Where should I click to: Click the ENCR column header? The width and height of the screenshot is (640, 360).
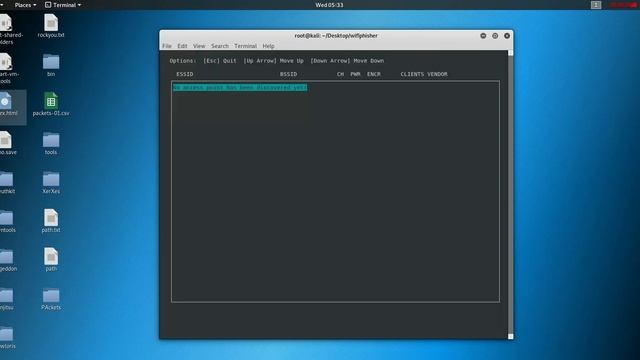(373, 74)
